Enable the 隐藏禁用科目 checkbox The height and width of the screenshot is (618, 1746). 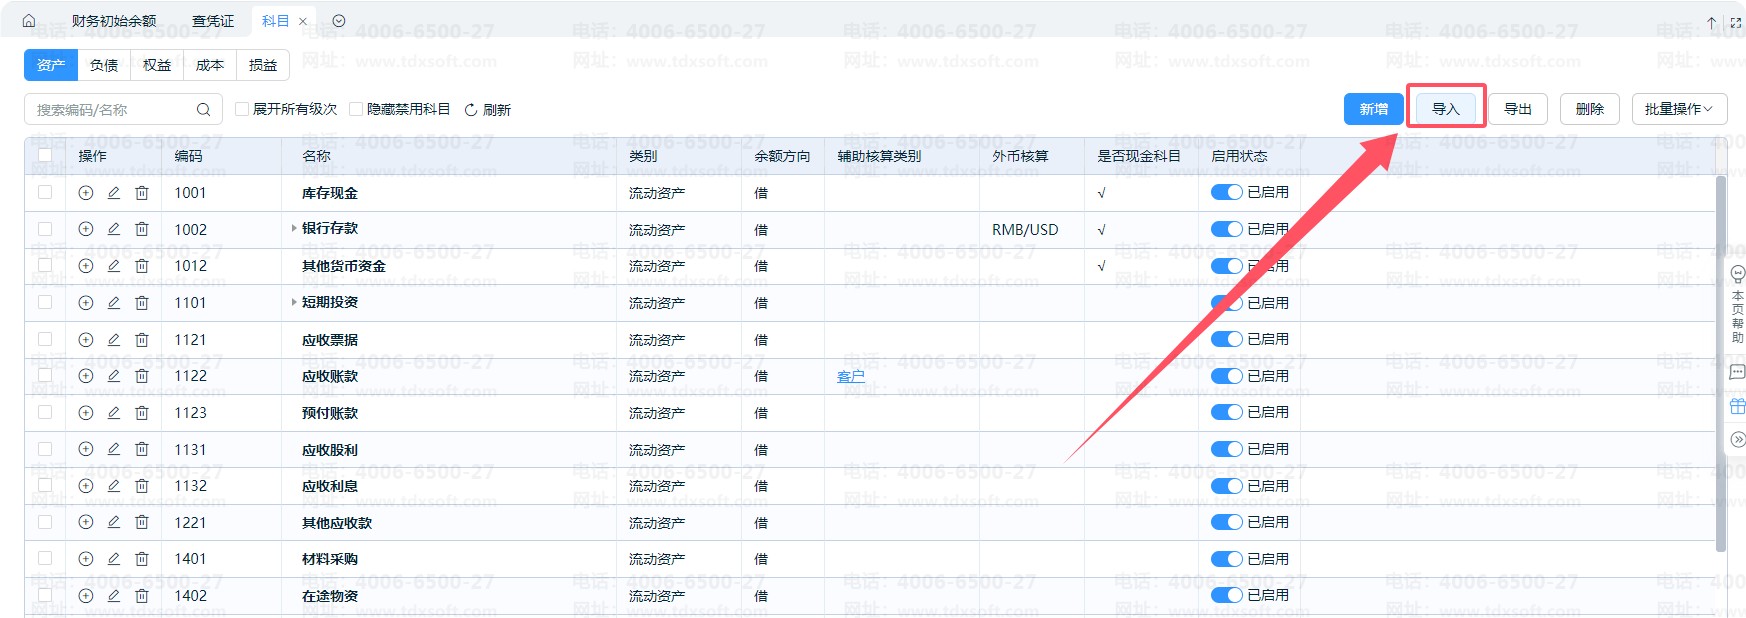(356, 109)
